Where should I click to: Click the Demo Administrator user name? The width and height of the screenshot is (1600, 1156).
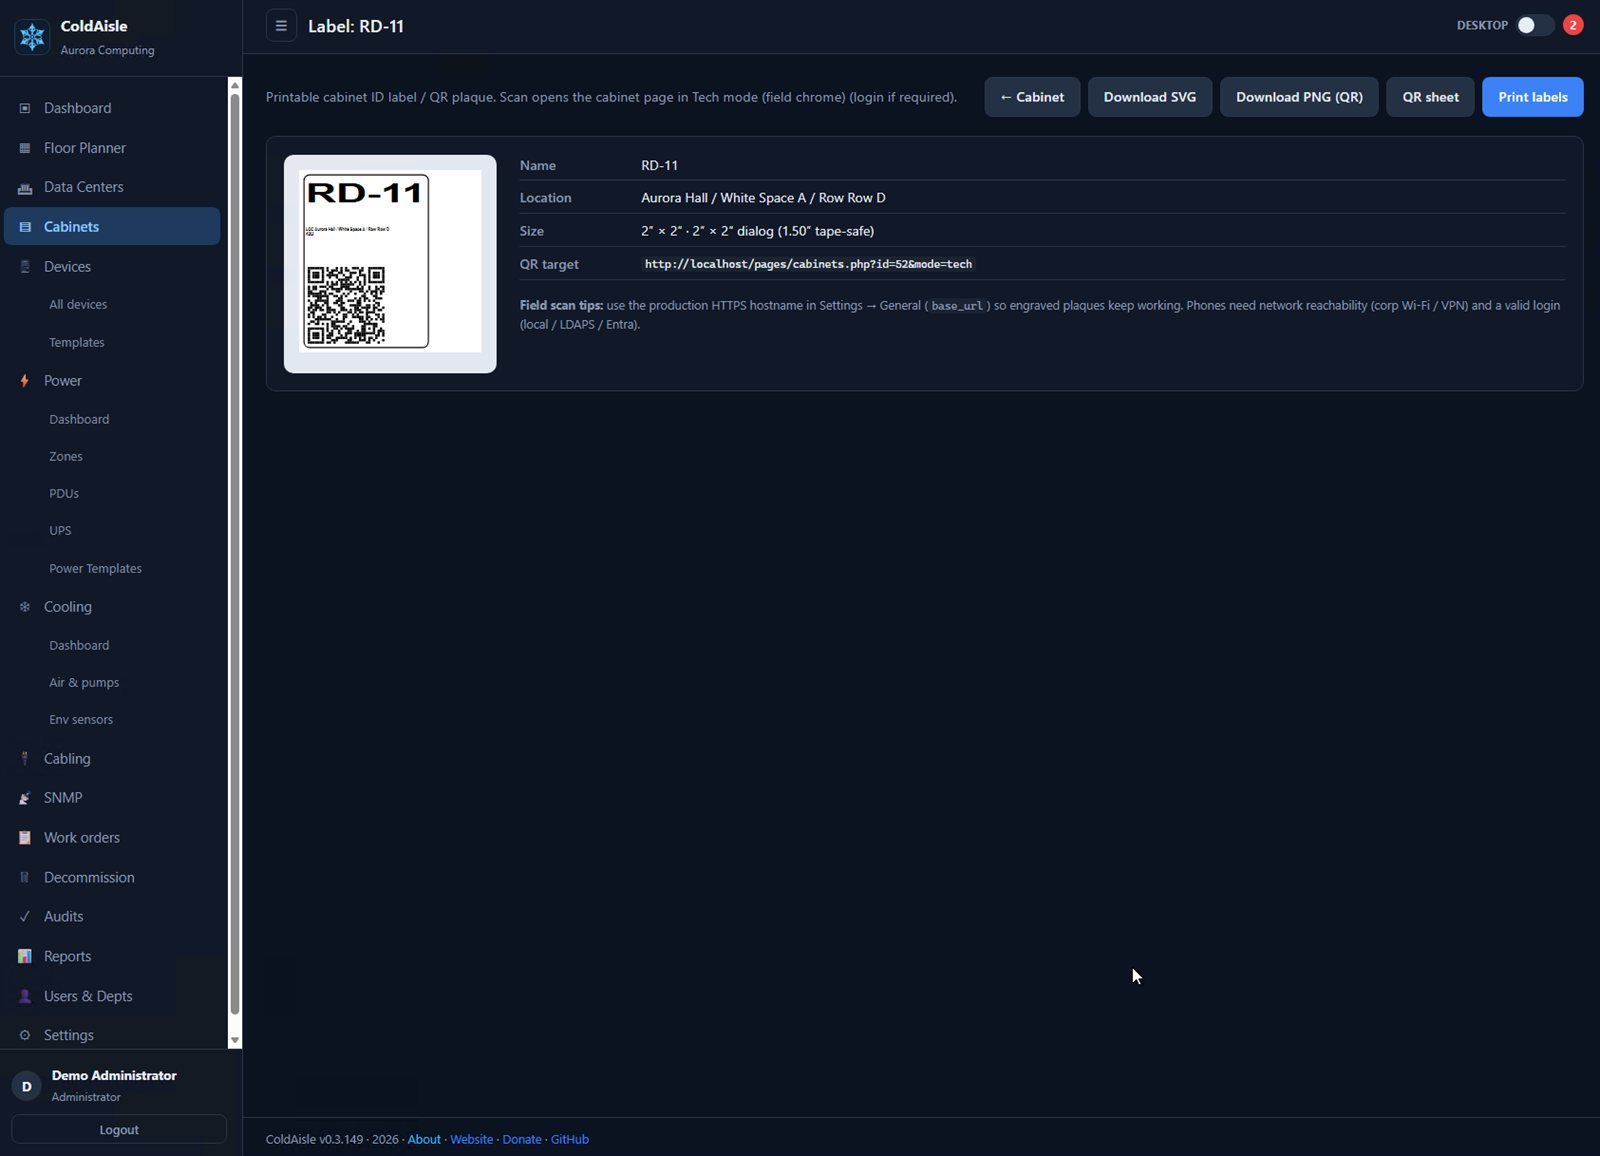click(114, 1076)
